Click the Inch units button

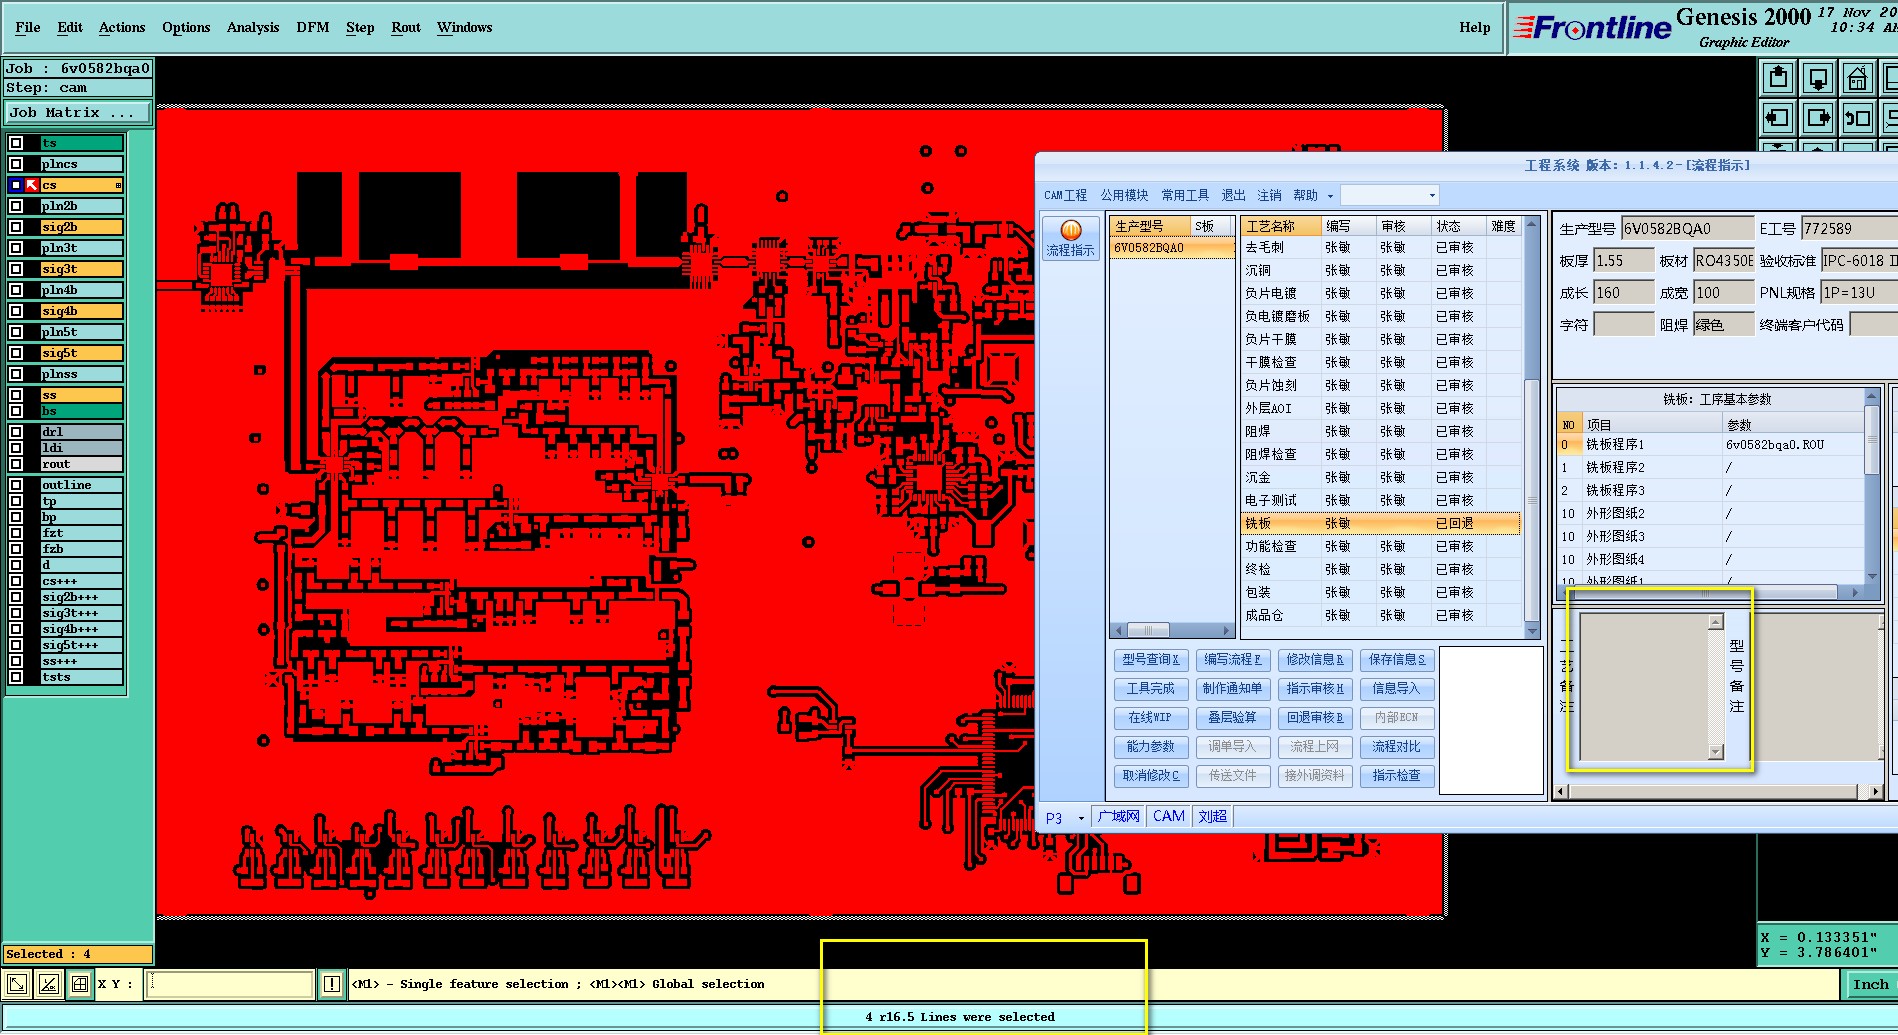(1870, 984)
